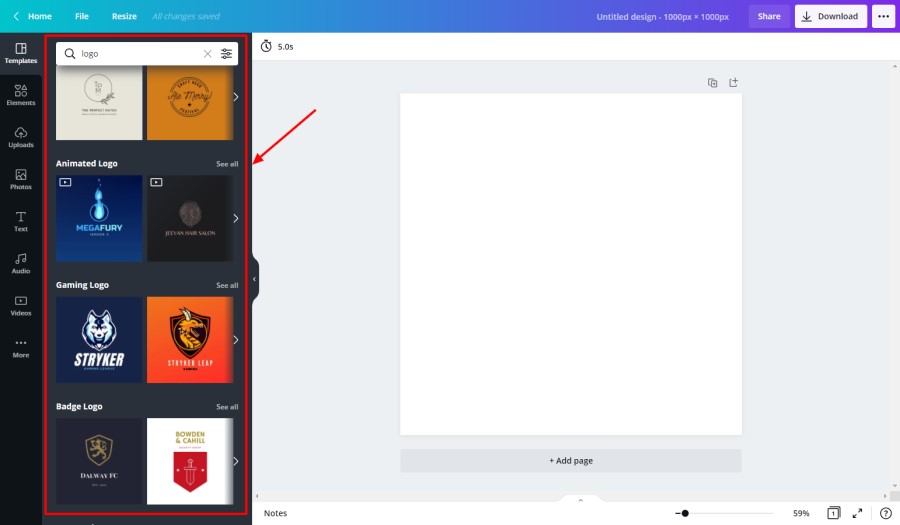The height and width of the screenshot is (525, 900).
Task: Click See all for Gaming Logo
Action: tap(227, 285)
